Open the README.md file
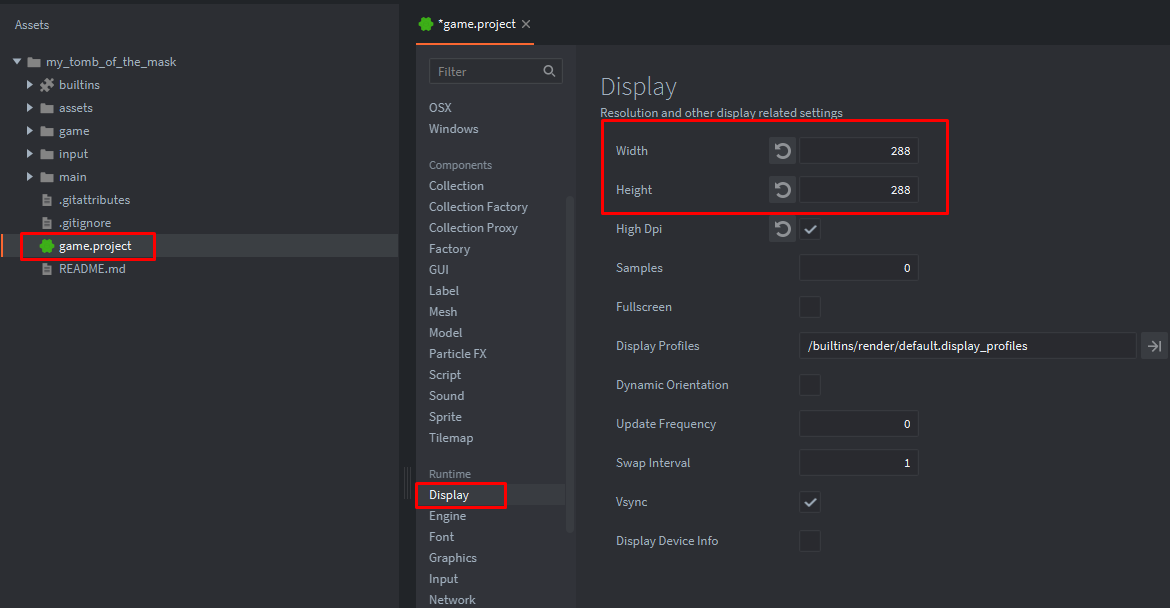 (x=91, y=269)
